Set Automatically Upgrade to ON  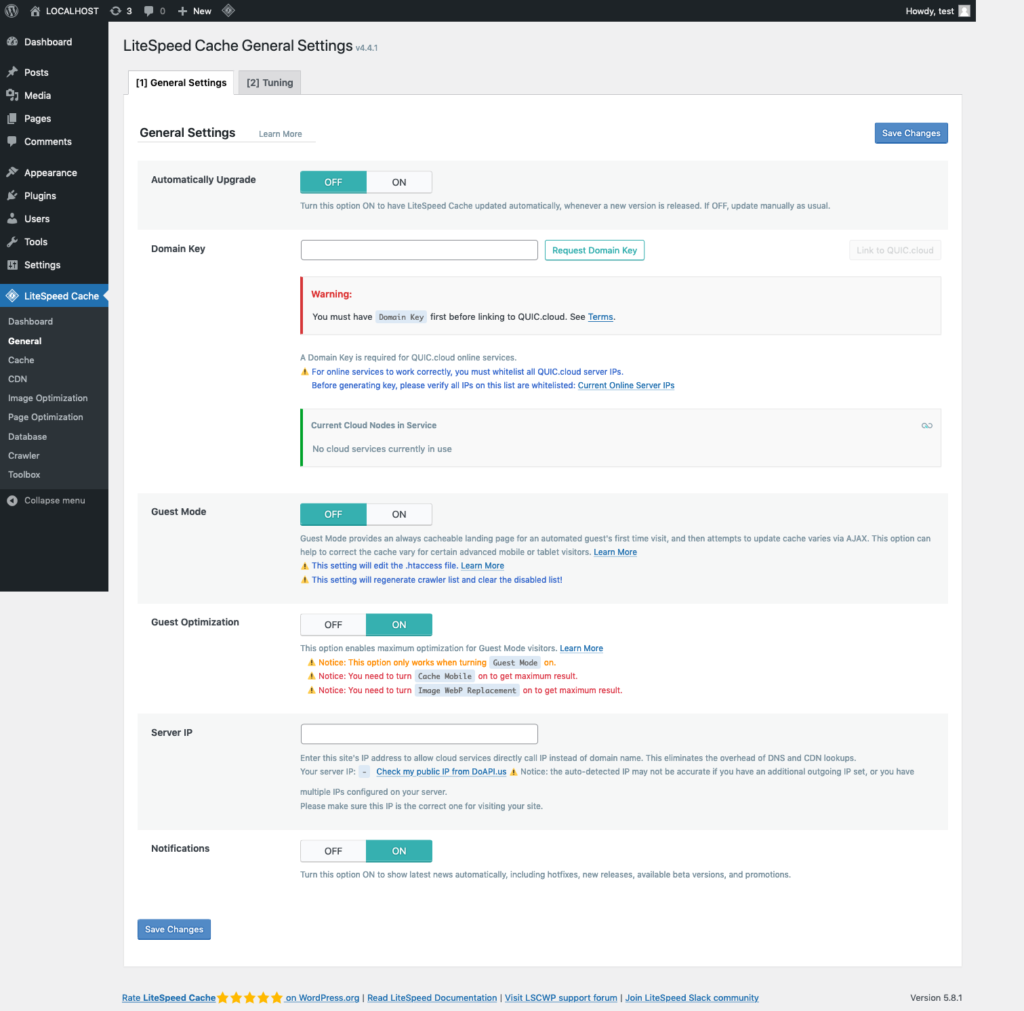399,182
